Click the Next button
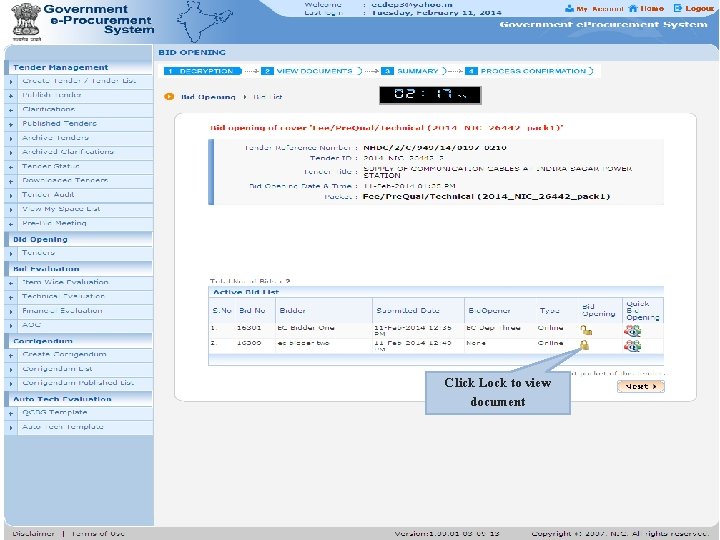This screenshot has height=540, width=720. coord(641,387)
